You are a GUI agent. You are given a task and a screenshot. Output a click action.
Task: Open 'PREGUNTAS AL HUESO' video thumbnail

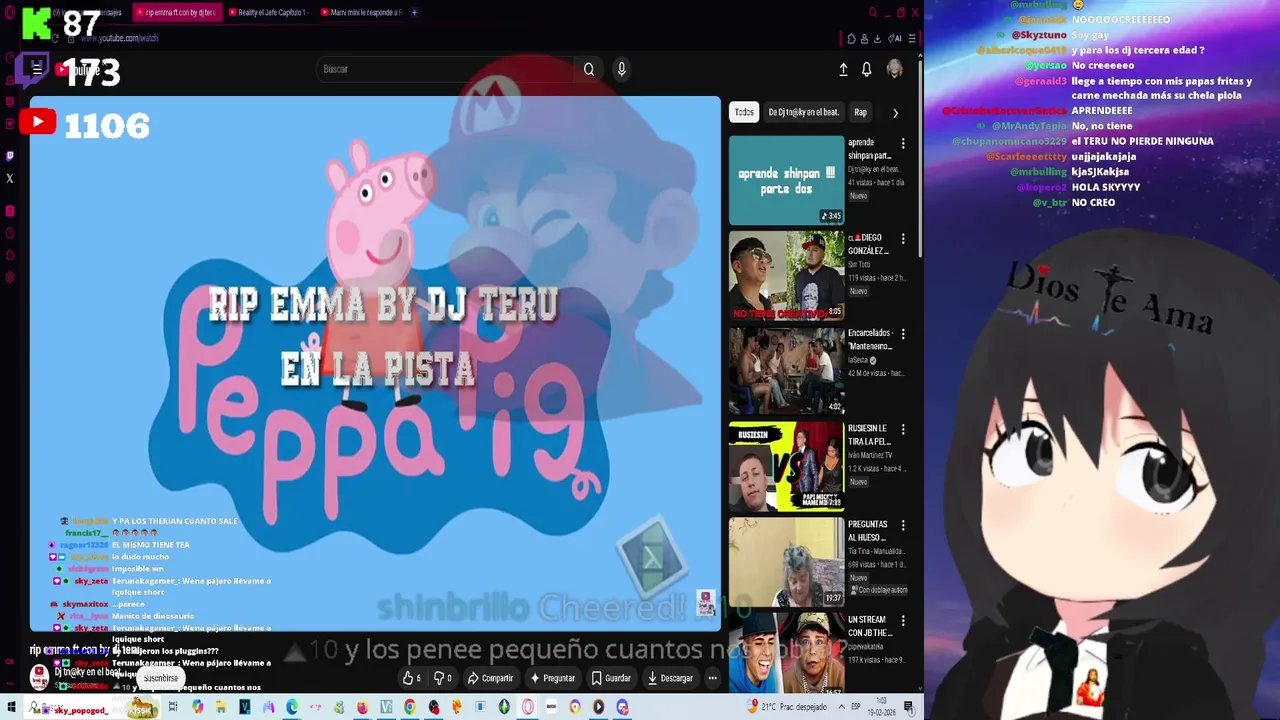[x=786, y=562]
